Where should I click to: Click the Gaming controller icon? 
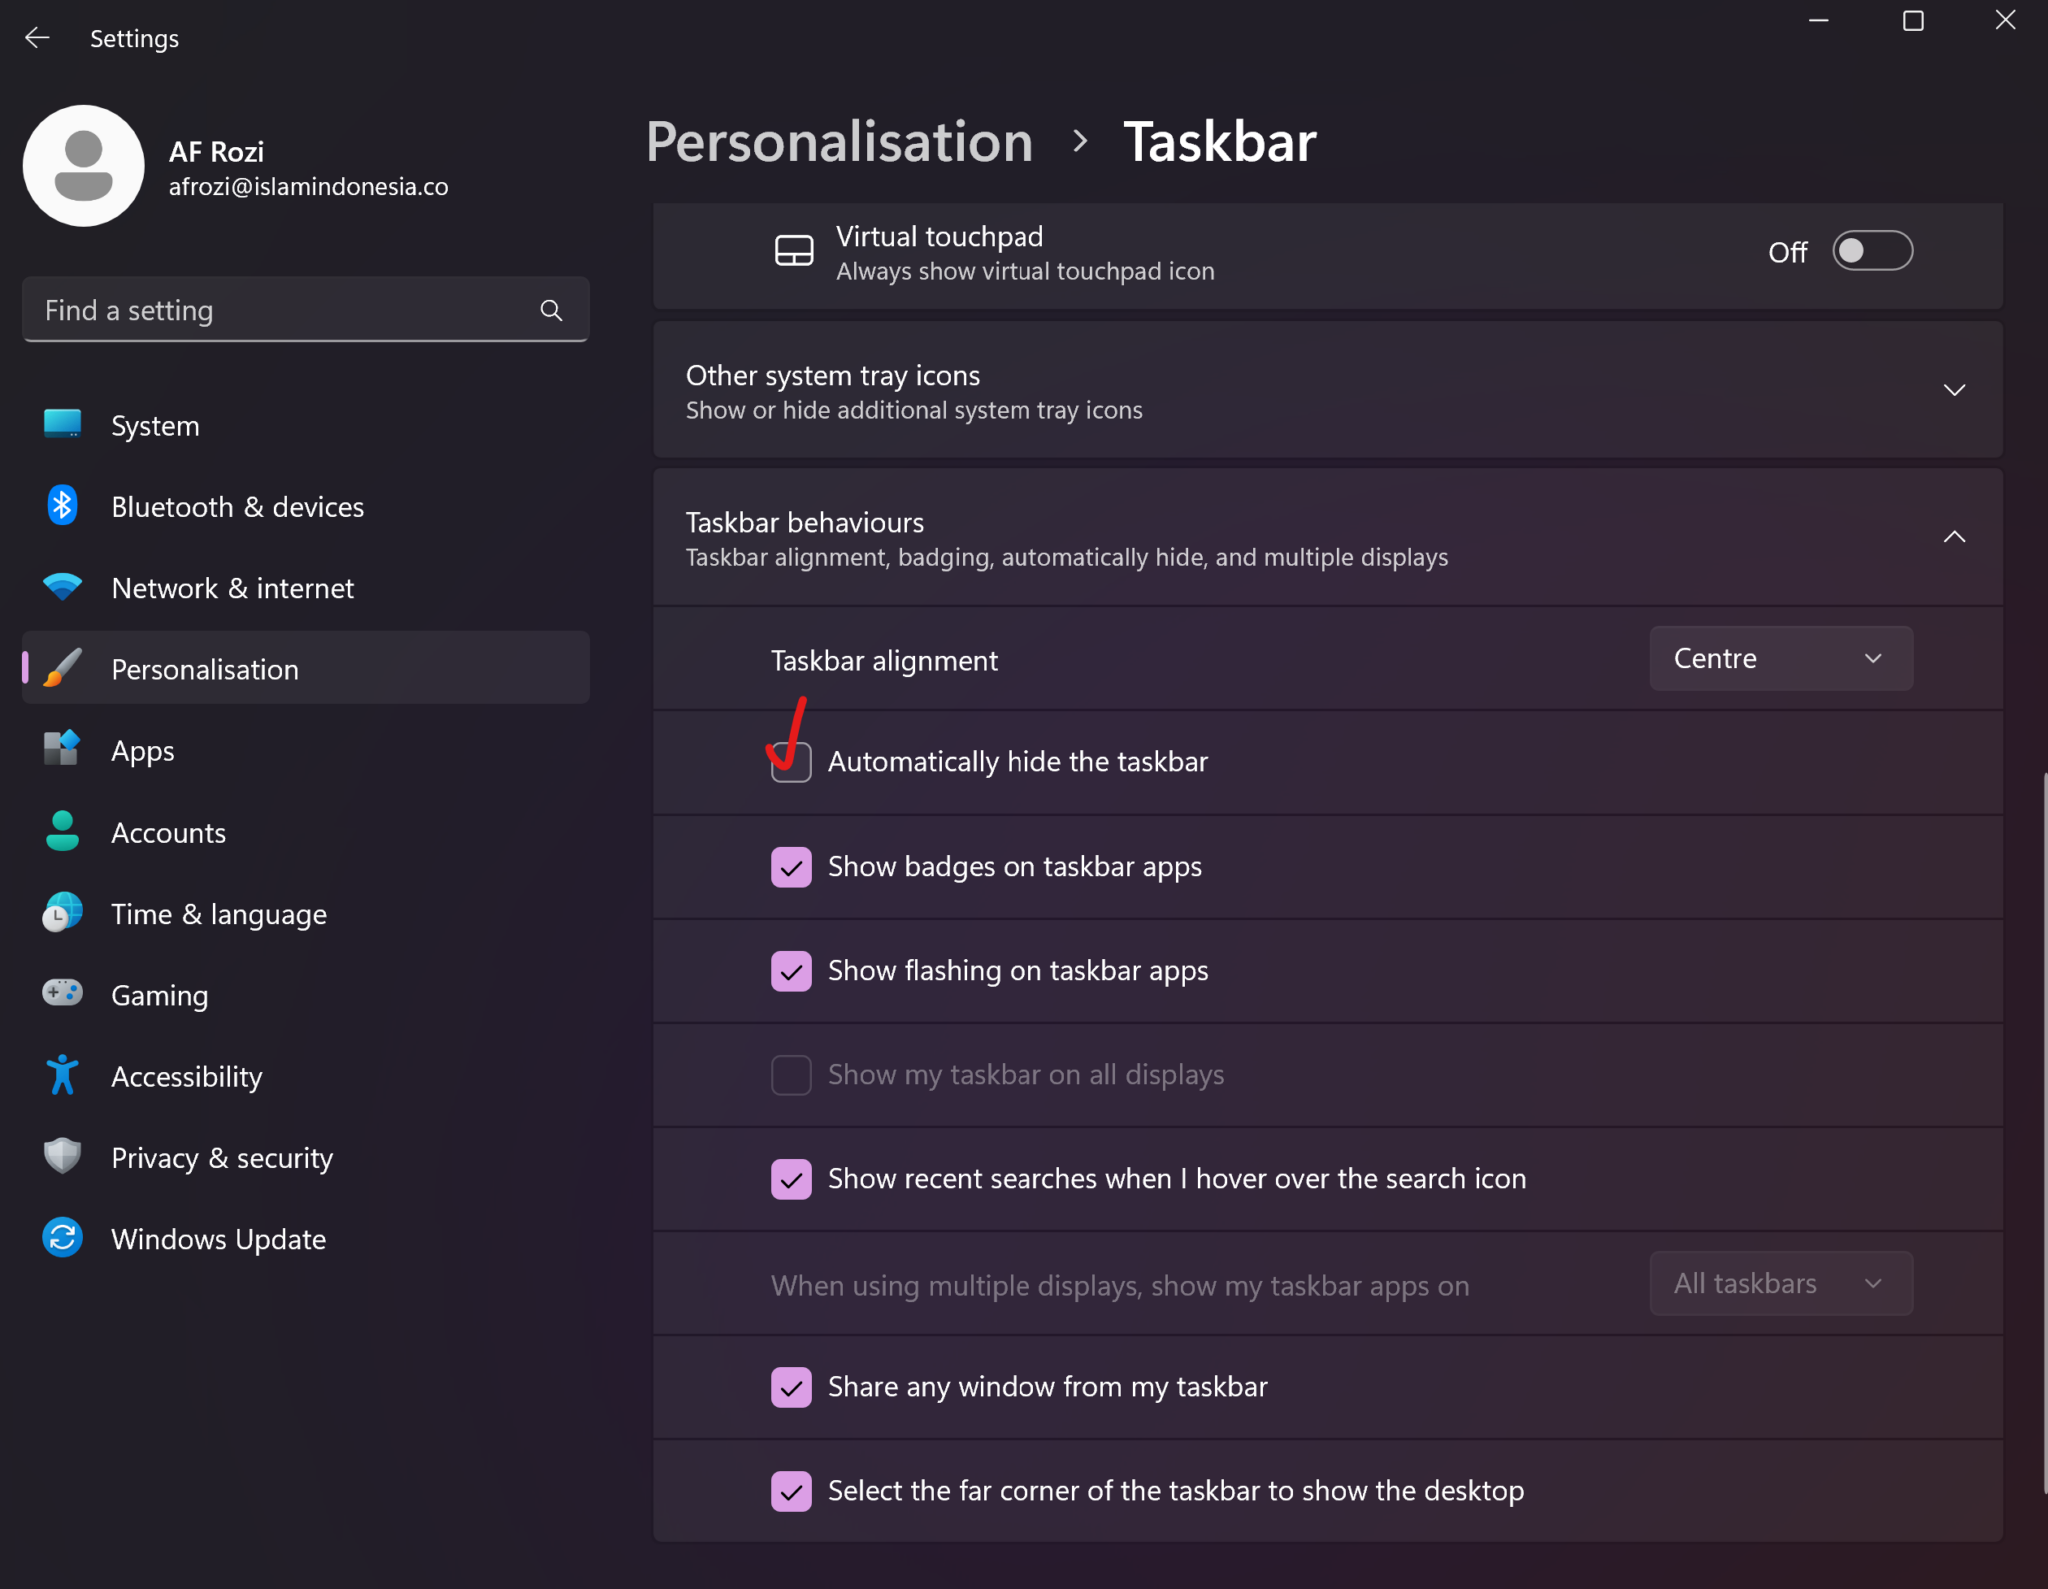[x=62, y=994]
